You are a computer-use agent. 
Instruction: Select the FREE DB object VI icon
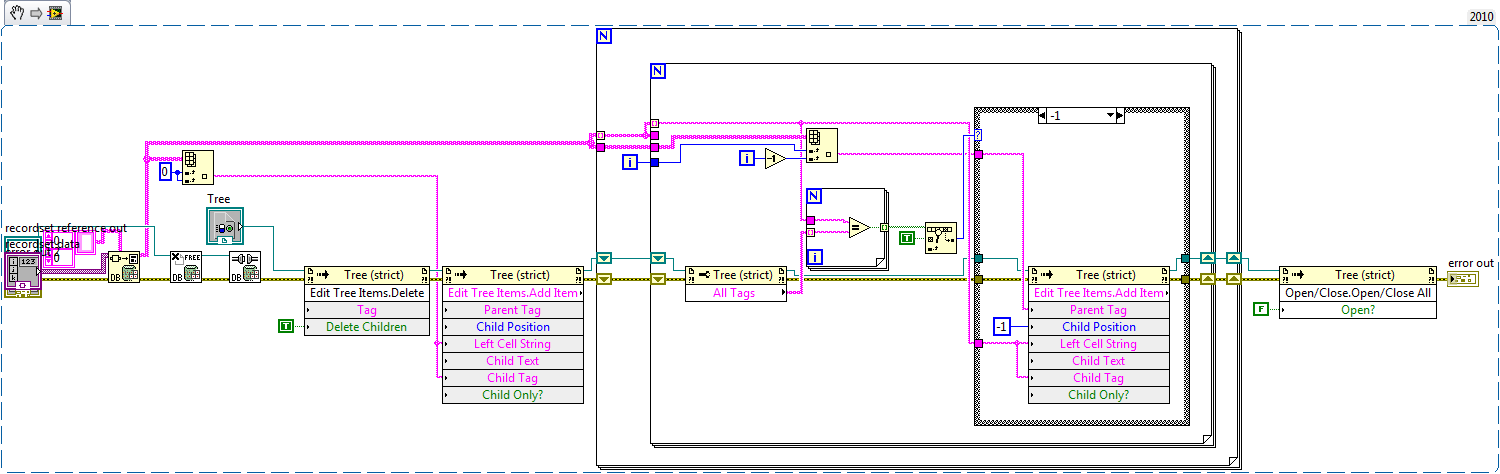185,266
